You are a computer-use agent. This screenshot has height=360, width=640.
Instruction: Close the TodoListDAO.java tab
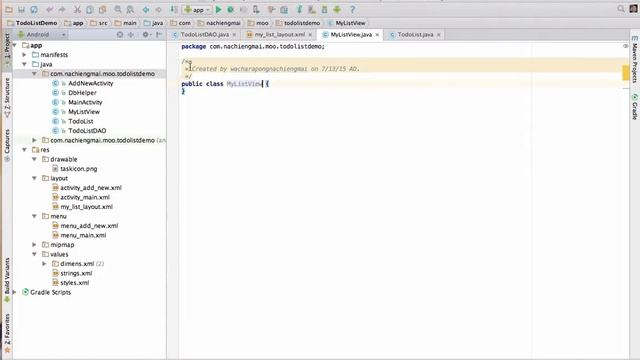[234, 35]
